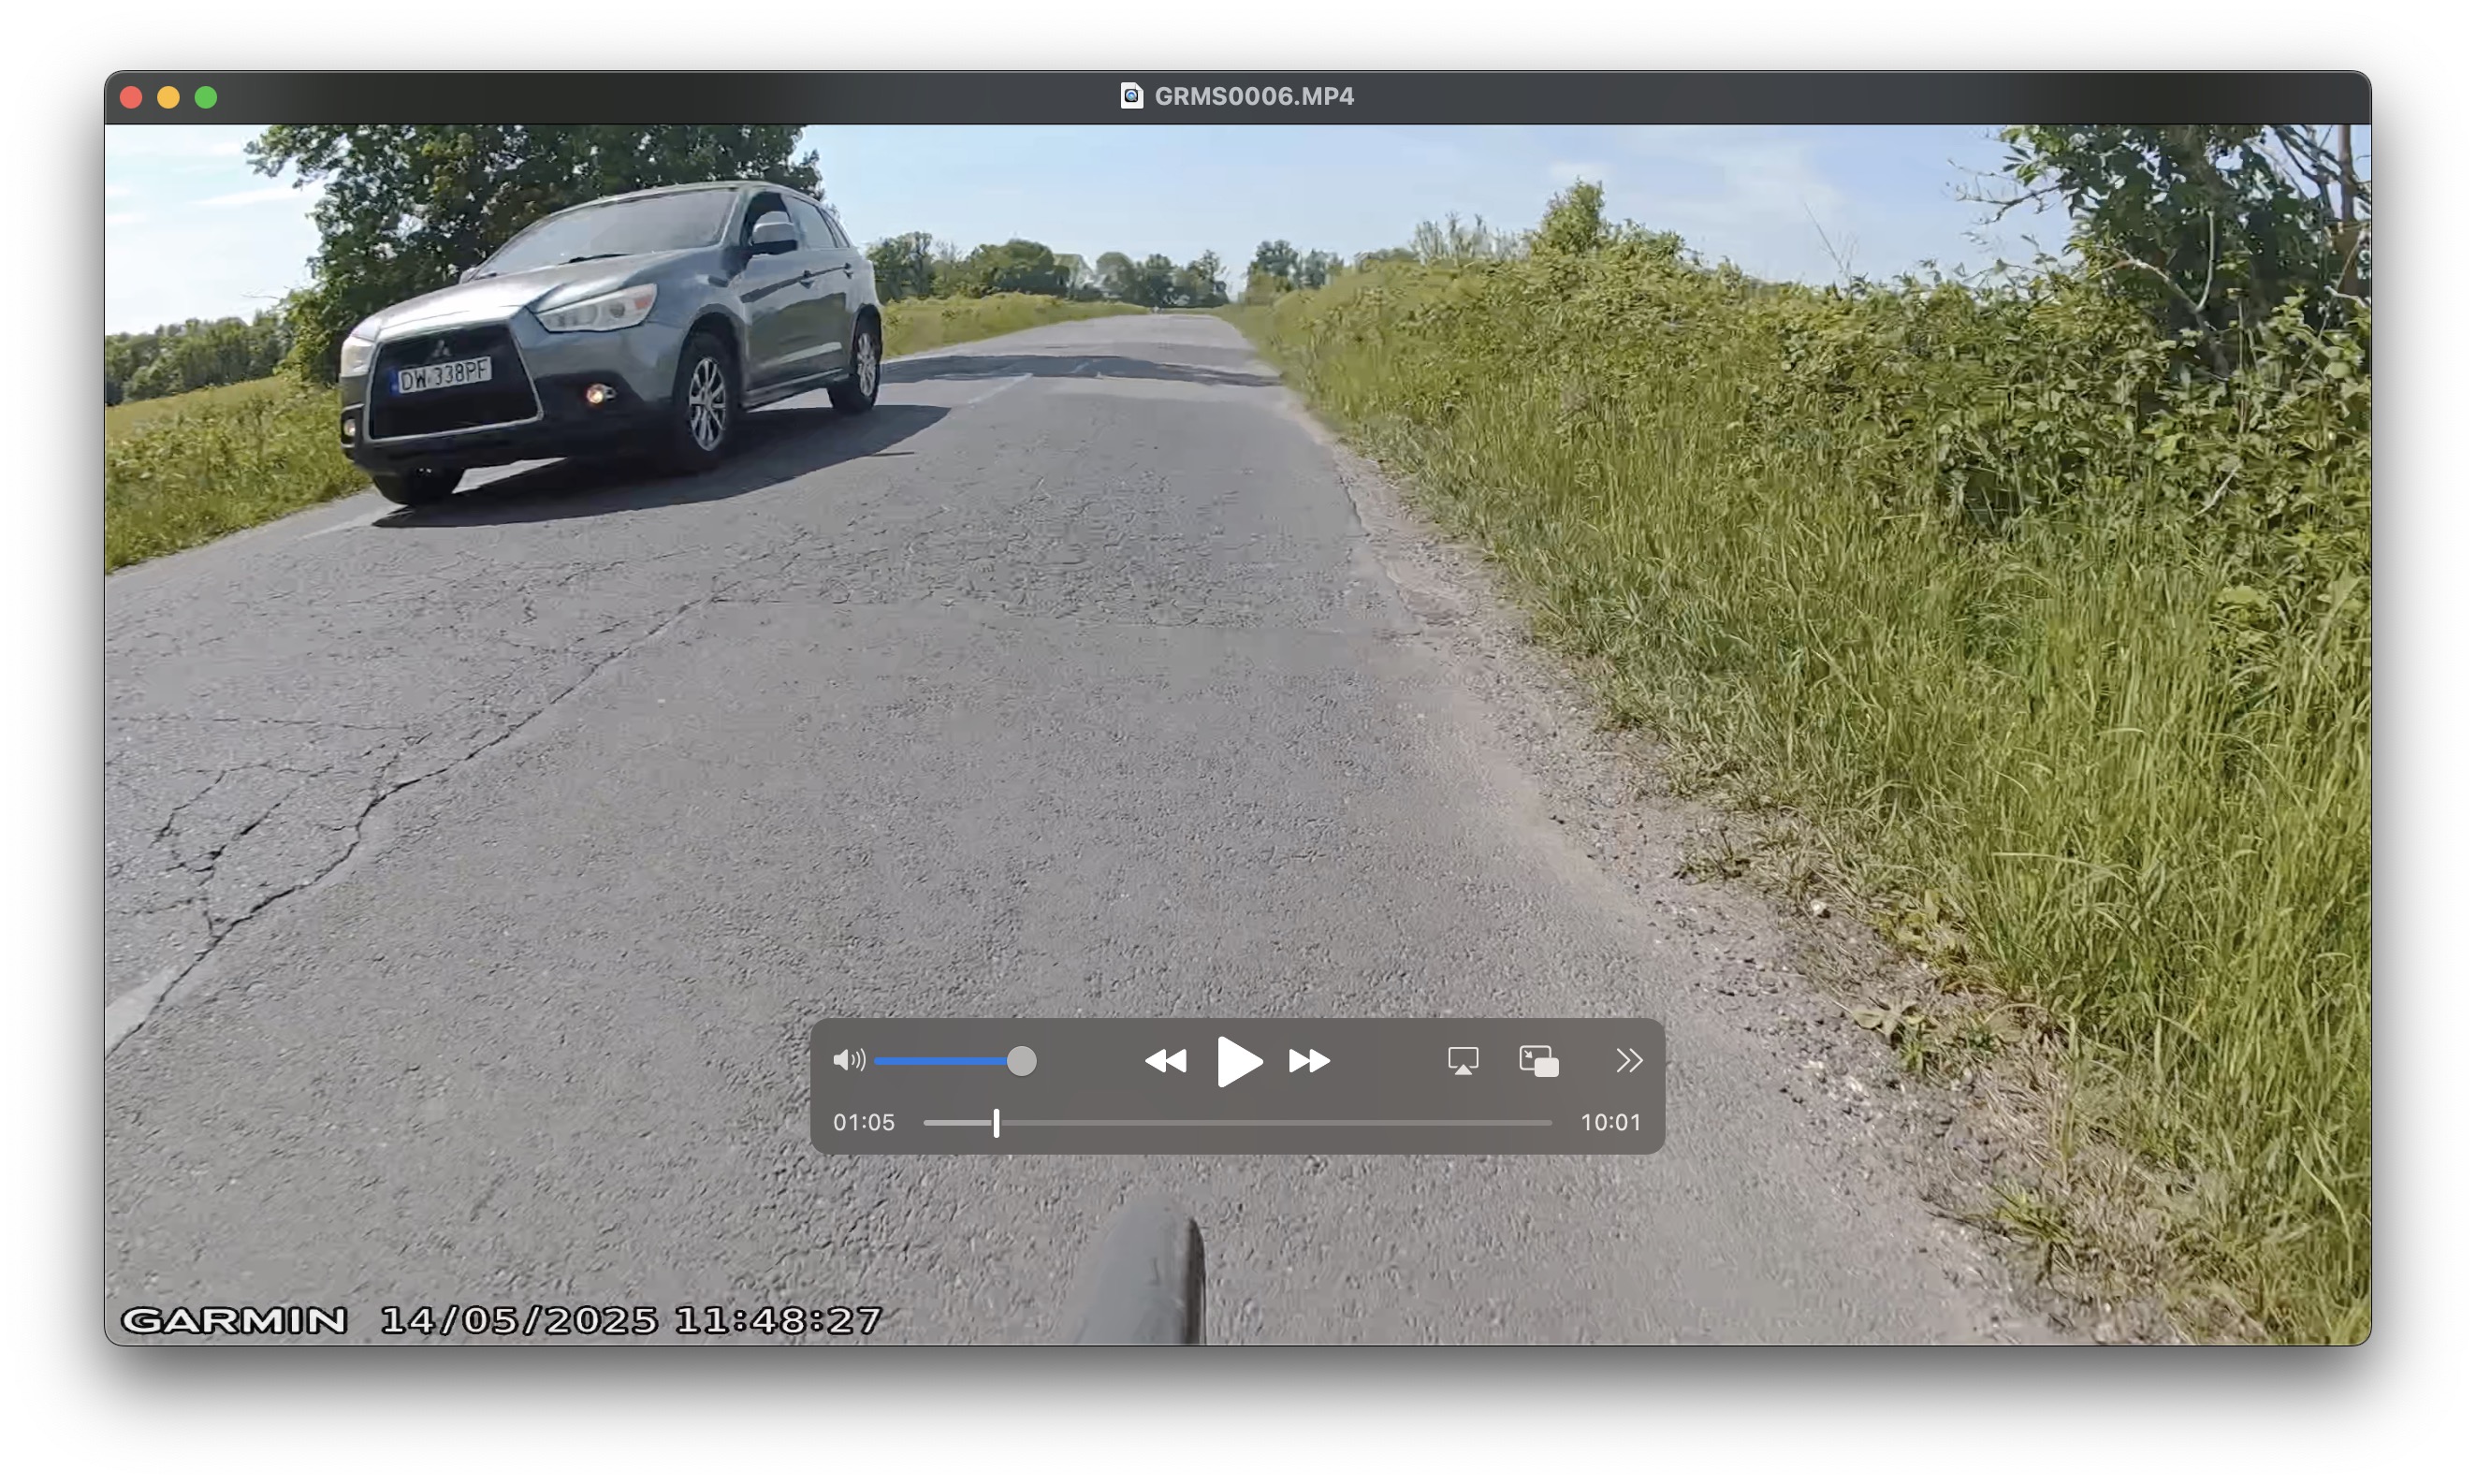Click the document proxy icon in title bar
Screen dimensions: 2476x1484
(x=1131, y=96)
